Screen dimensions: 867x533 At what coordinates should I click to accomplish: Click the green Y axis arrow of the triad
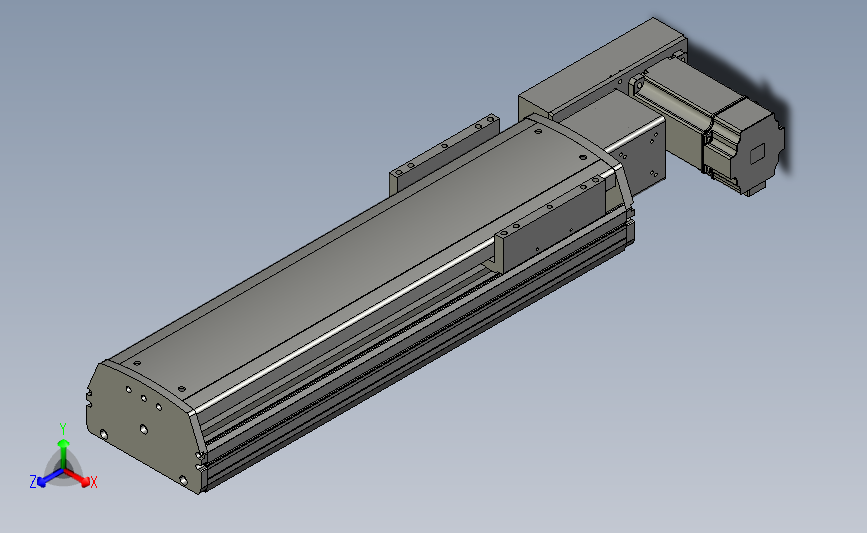(x=64, y=454)
